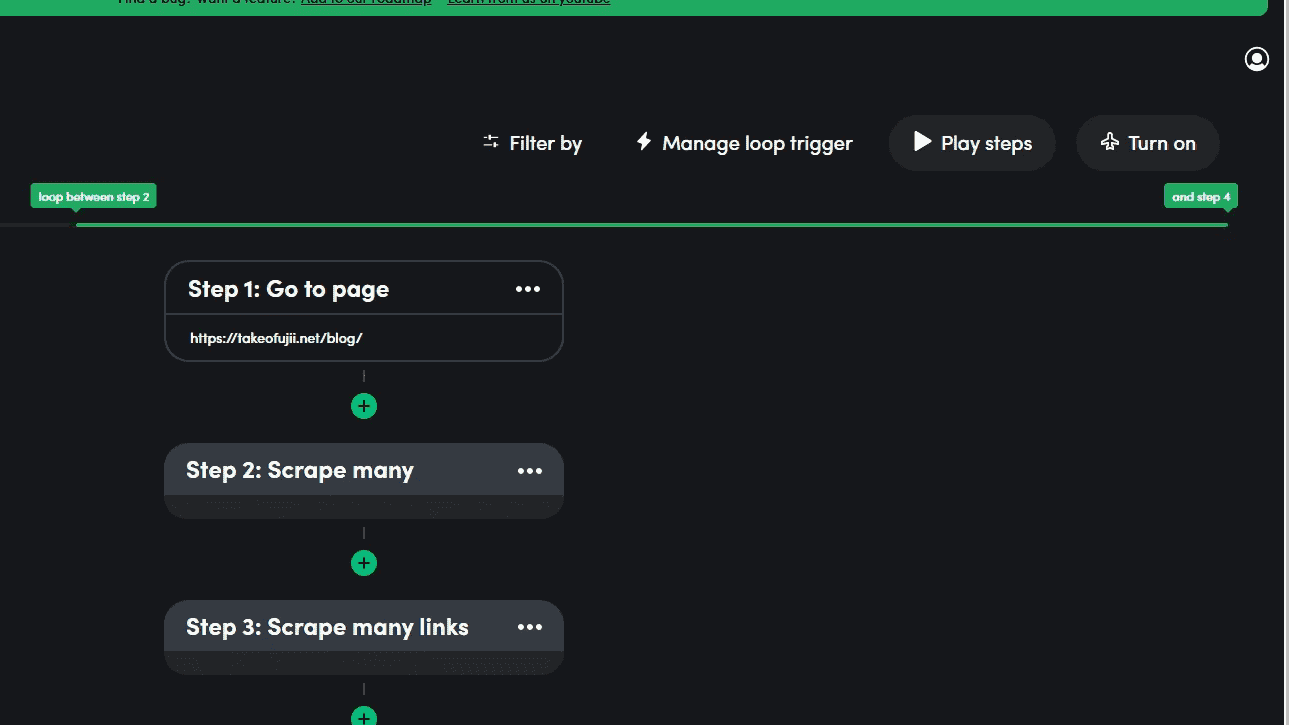Click the Filter by button
Screen dimensions: 1289x725
532,143
